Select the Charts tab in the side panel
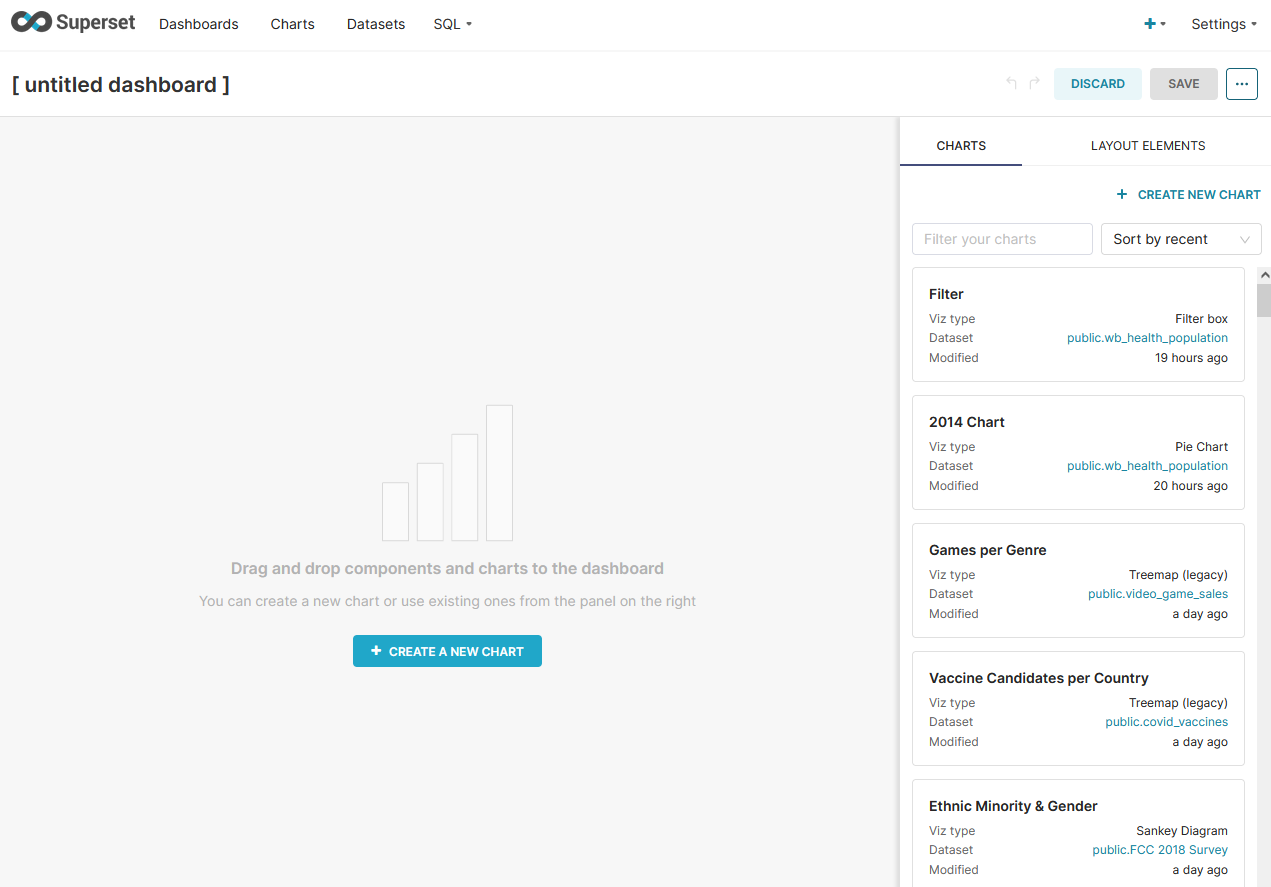1271x887 pixels. (960, 145)
